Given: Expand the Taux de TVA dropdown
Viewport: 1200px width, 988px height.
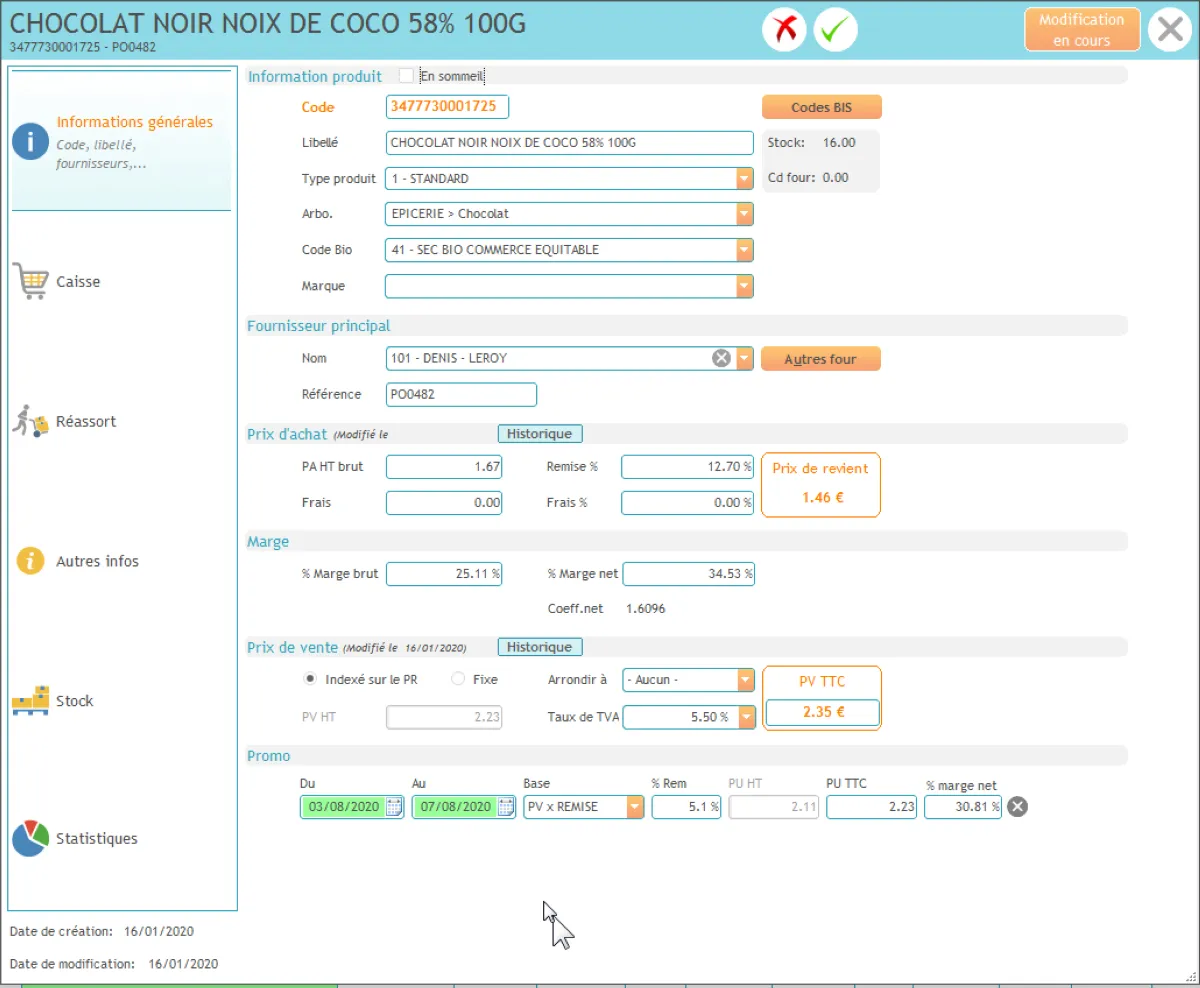Looking at the screenshot, I should [x=745, y=716].
